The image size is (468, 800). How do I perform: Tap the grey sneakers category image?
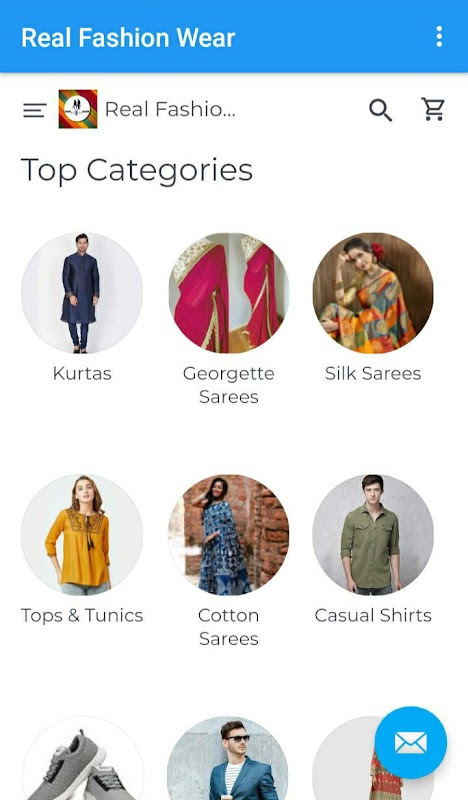click(x=82, y=758)
